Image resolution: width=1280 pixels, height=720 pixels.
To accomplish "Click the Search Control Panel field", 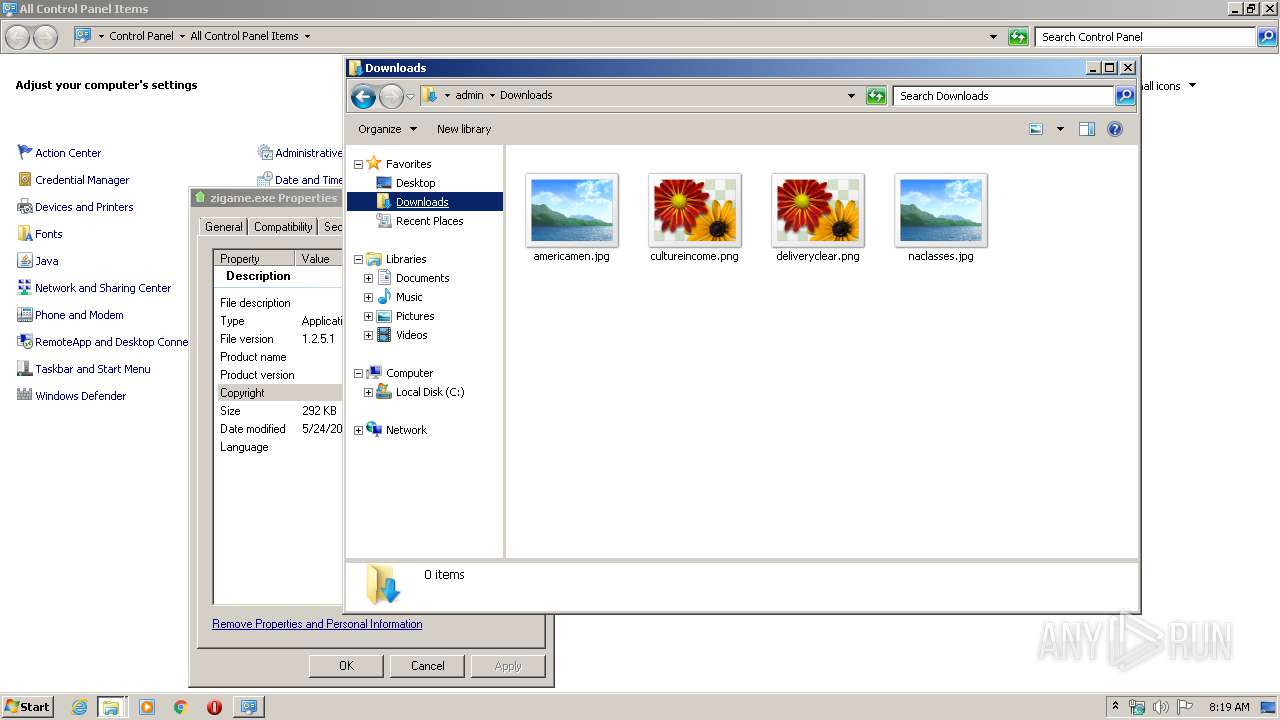I will tap(1145, 37).
